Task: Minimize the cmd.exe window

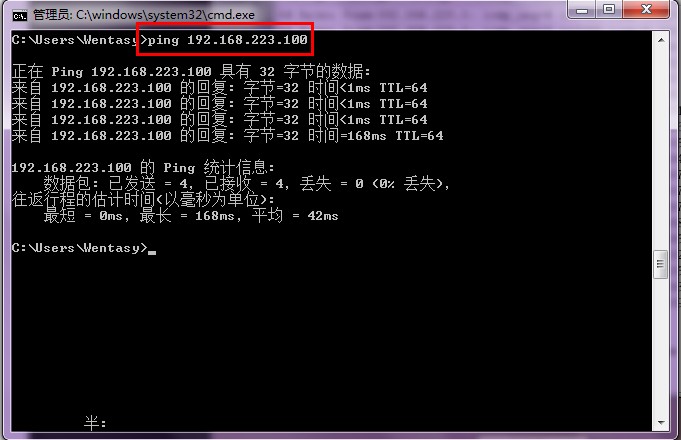Action: point(582,10)
